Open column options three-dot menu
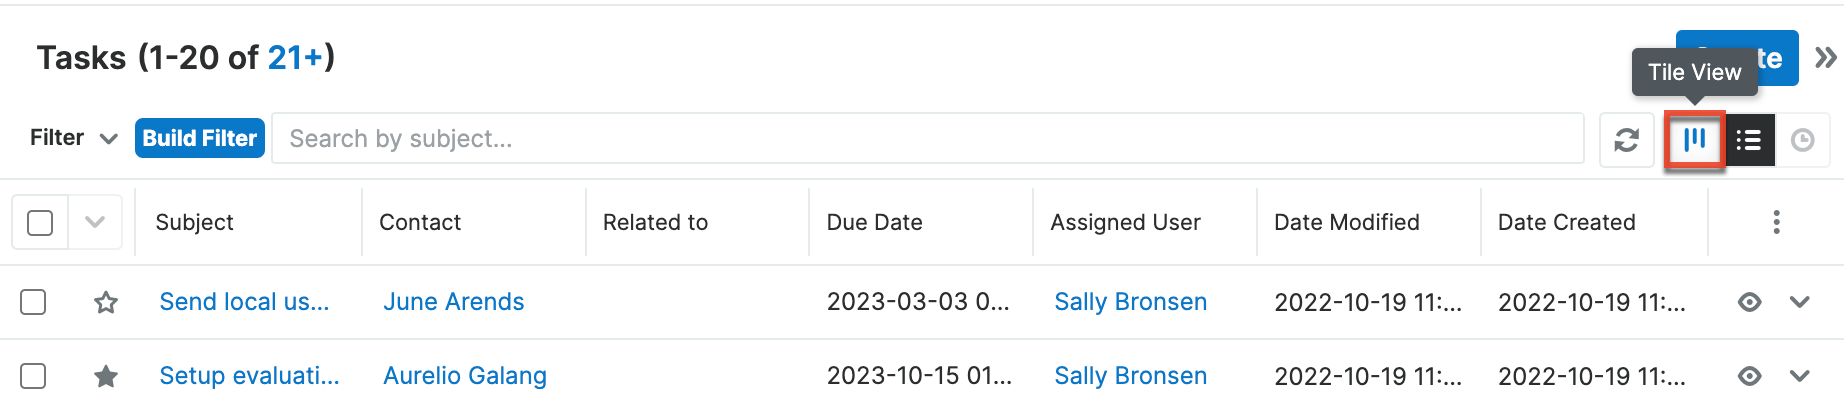The width and height of the screenshot is (1844, 408). tap(1776, 222)
